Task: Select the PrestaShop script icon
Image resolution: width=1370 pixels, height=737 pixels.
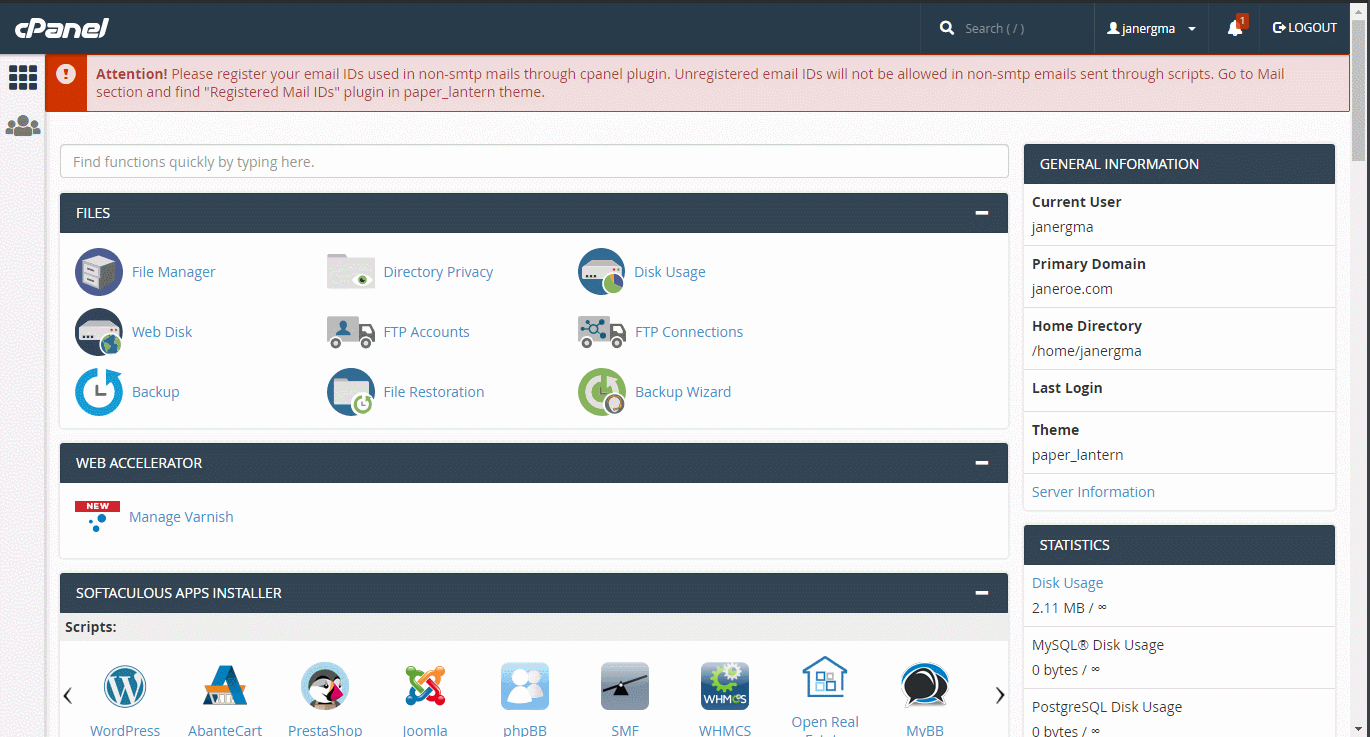Action: (x=325, y=687)
